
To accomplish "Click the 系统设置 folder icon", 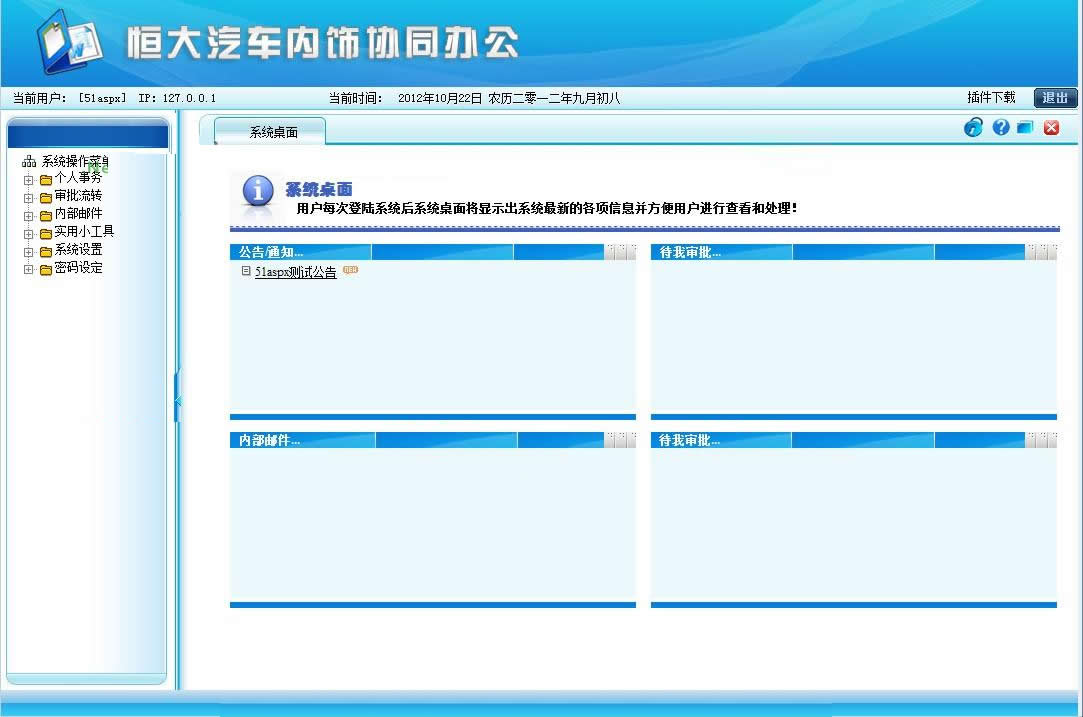I will [46, 250].
